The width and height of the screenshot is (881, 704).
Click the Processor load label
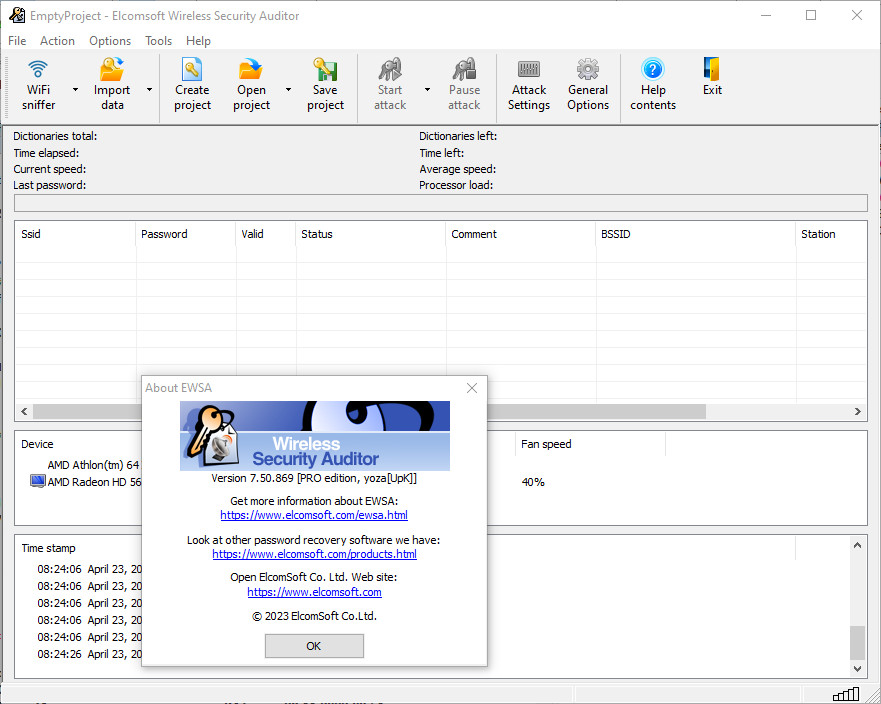pyautogui.click(x=456, y=185)
